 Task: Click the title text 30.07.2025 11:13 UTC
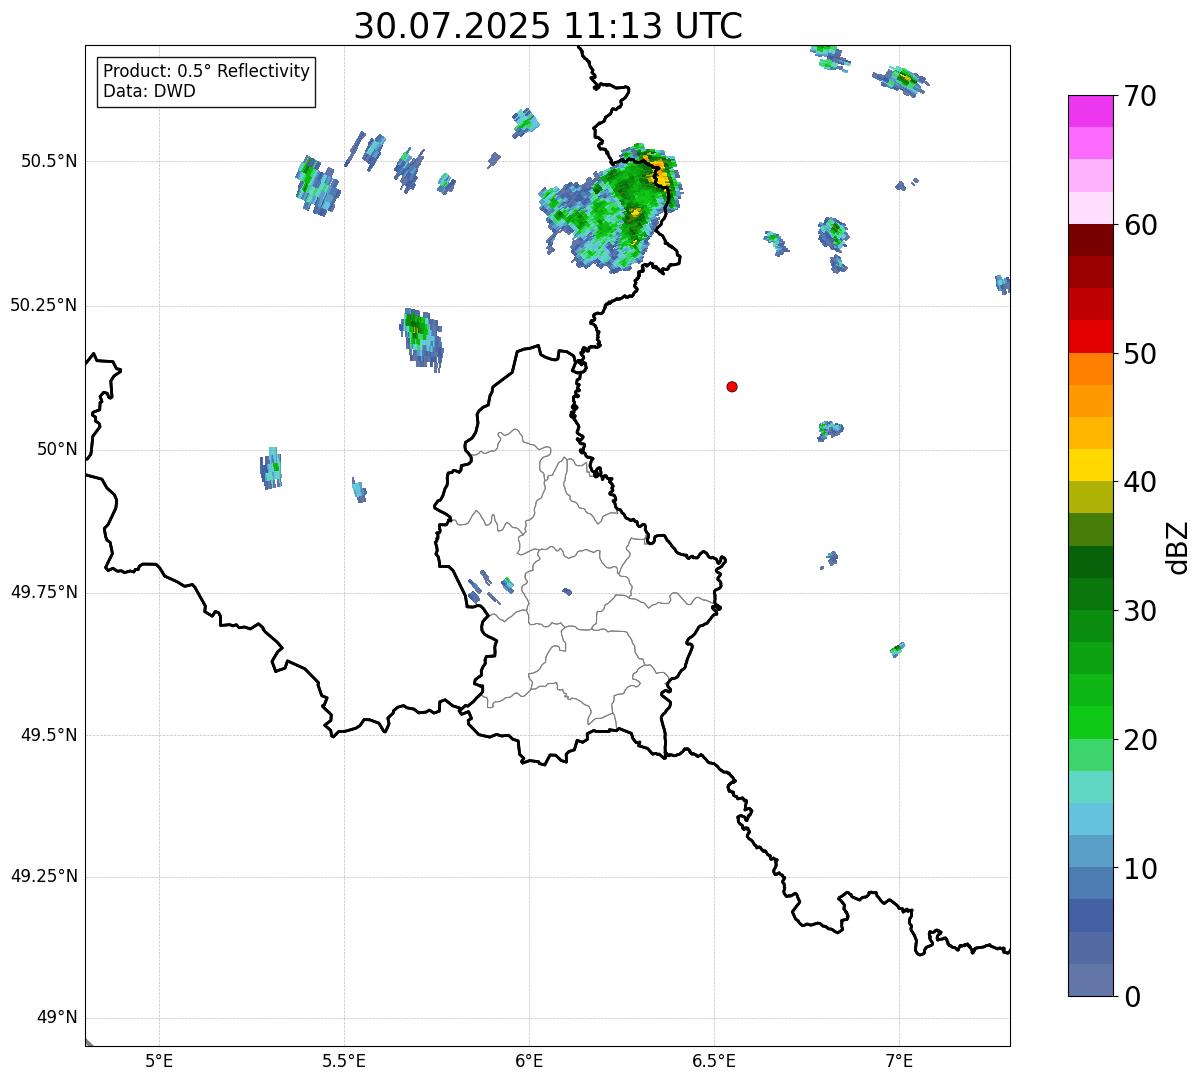pyautogui.click(x=548, y=26)
